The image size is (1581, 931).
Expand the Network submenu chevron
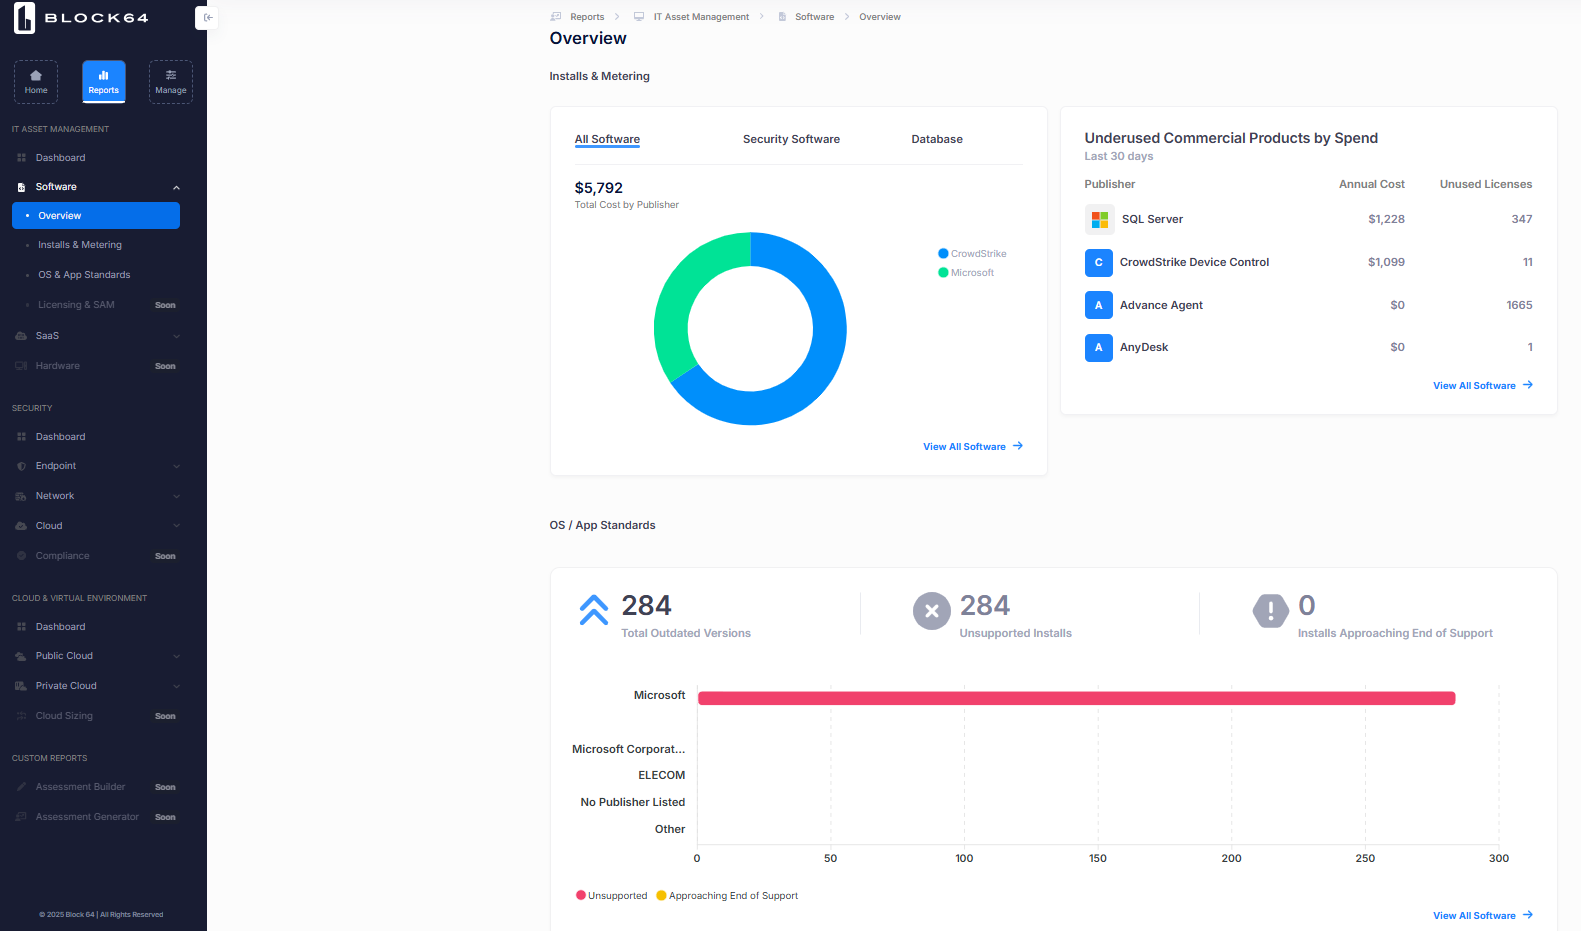coord(177,496)
